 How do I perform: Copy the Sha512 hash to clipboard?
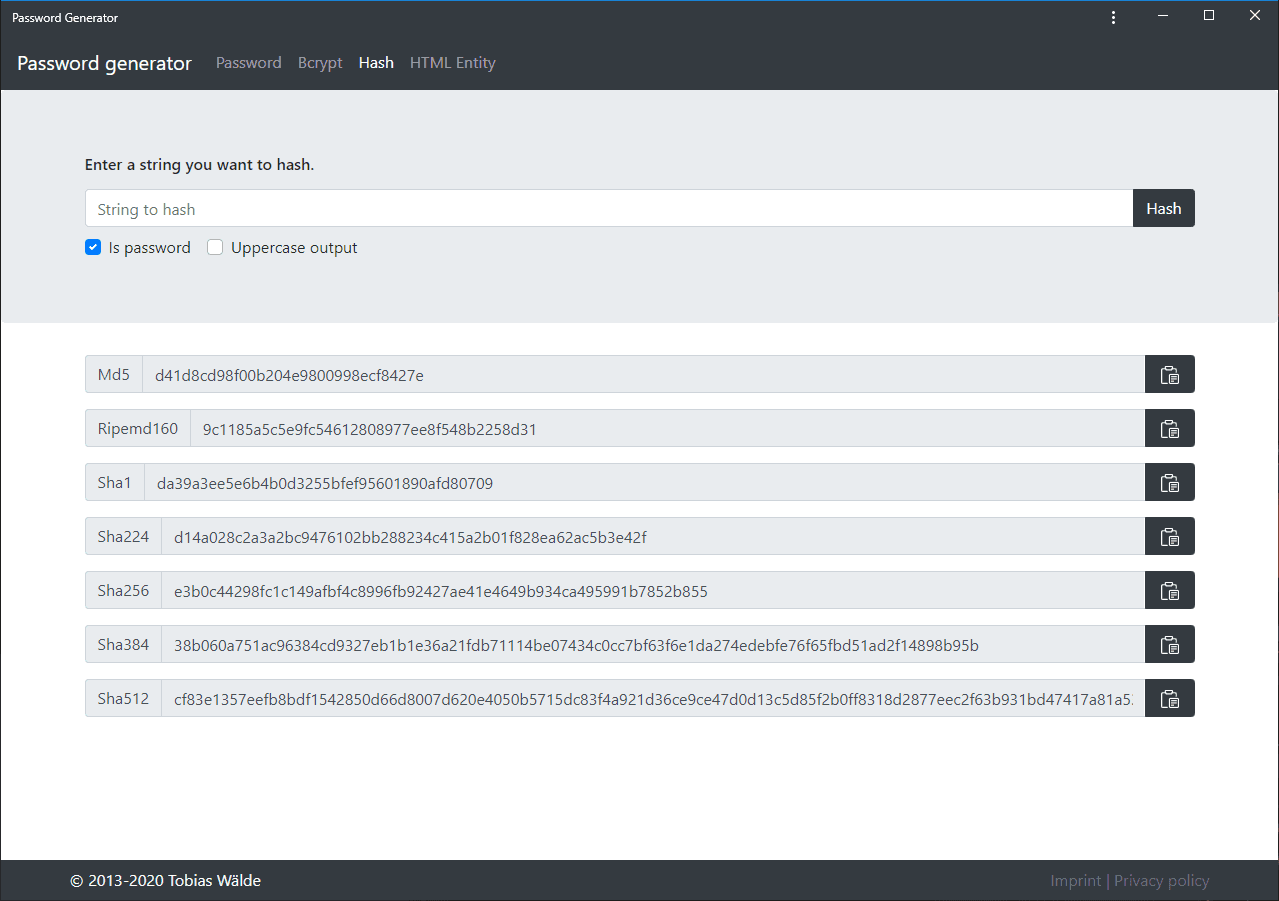[x=1169, y=699]
